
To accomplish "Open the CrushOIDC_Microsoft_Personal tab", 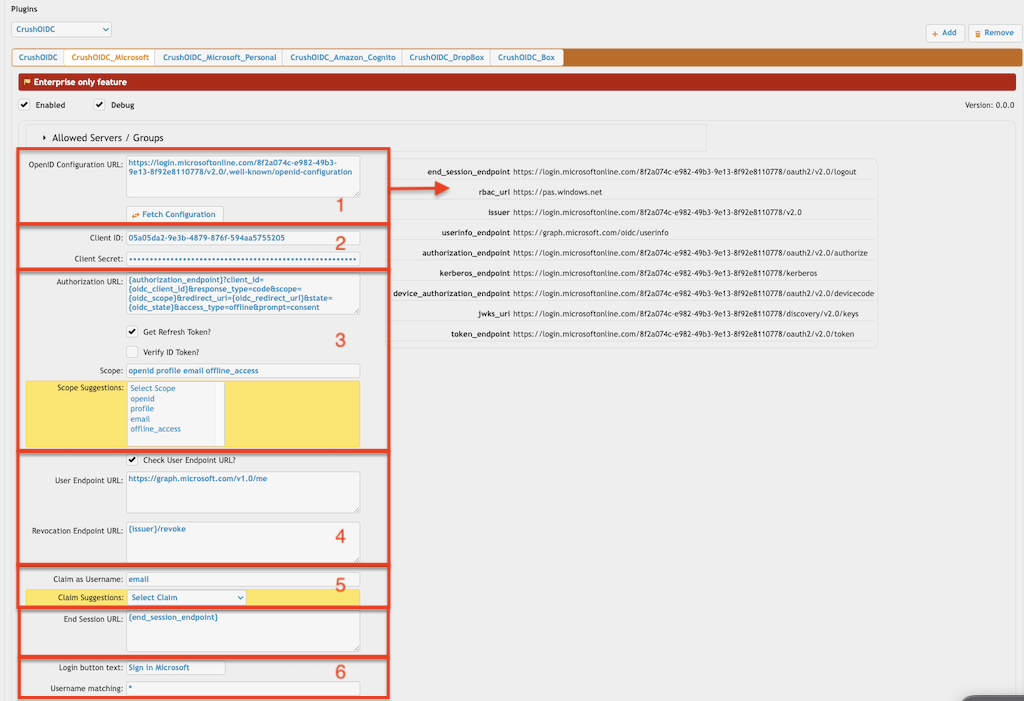I will (219, 57).
